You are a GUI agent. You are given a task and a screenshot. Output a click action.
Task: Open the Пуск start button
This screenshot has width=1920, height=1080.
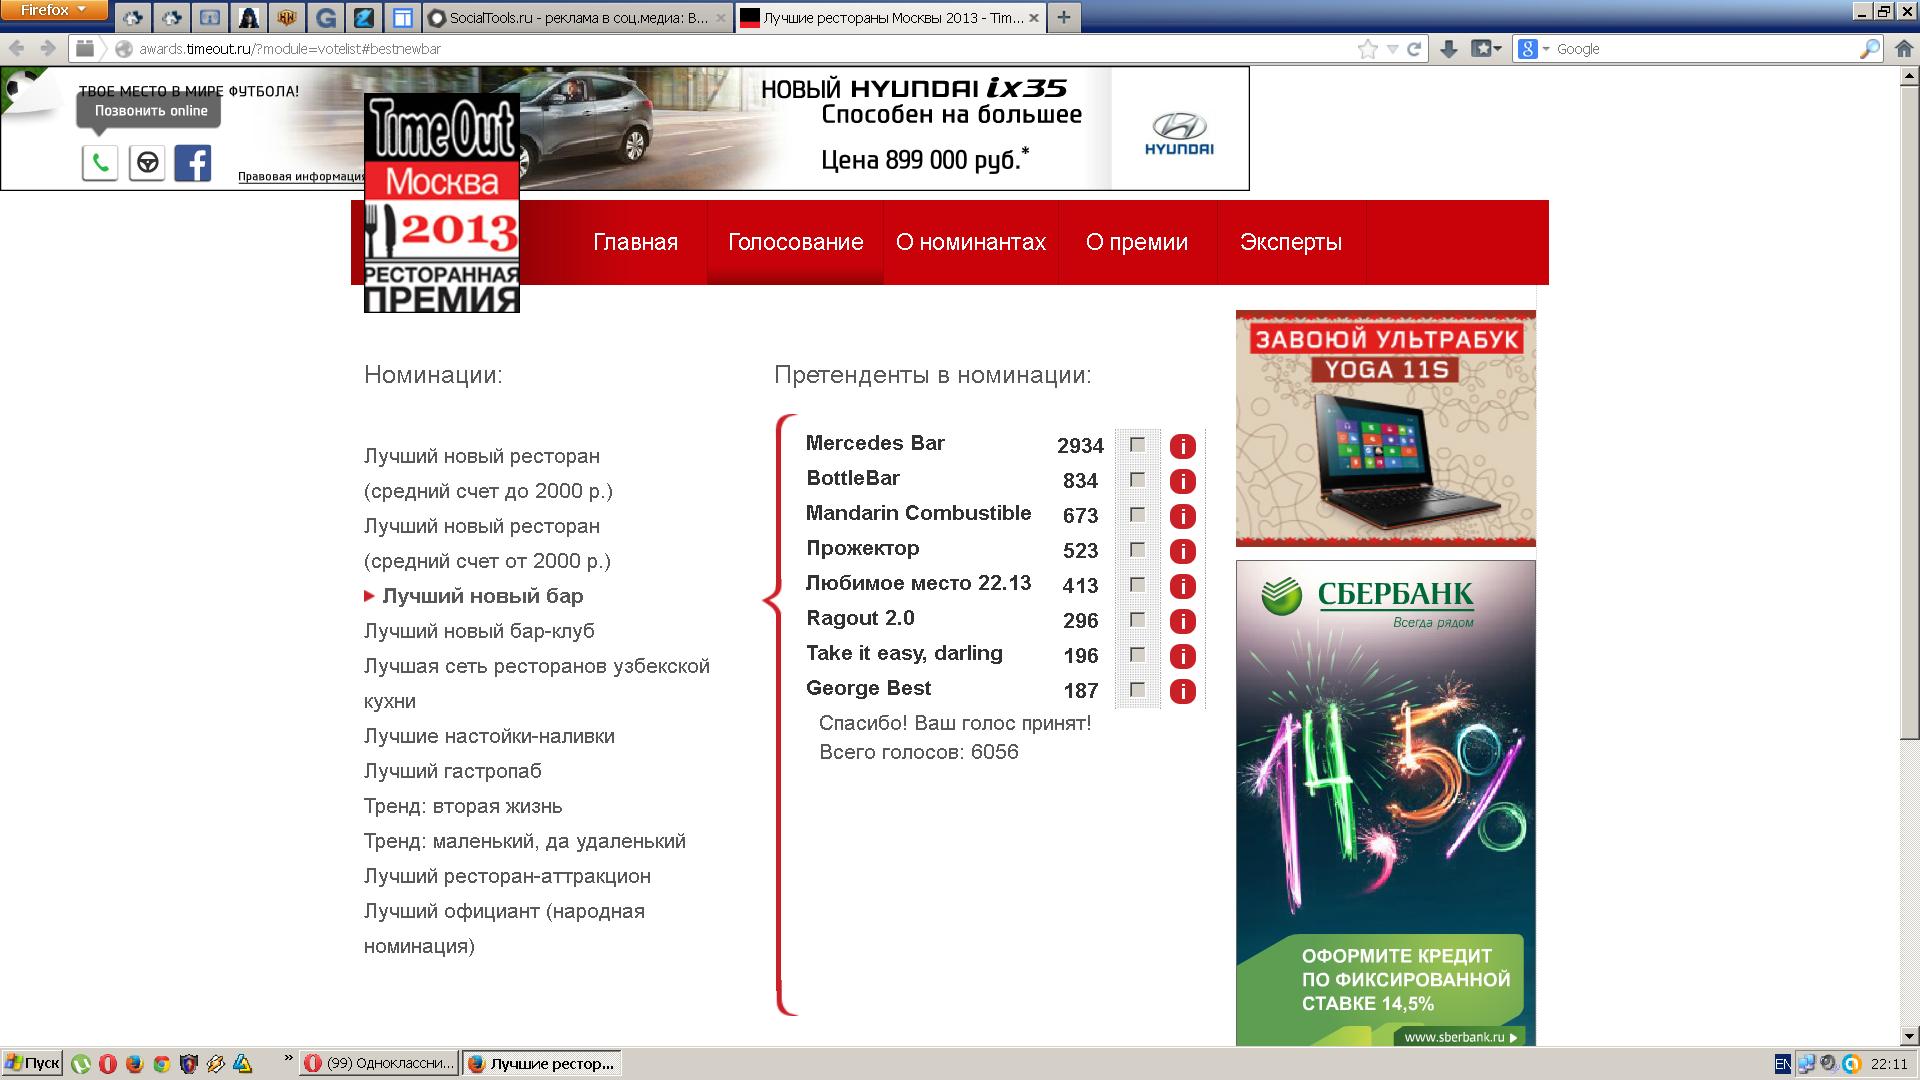point(32,1063)
